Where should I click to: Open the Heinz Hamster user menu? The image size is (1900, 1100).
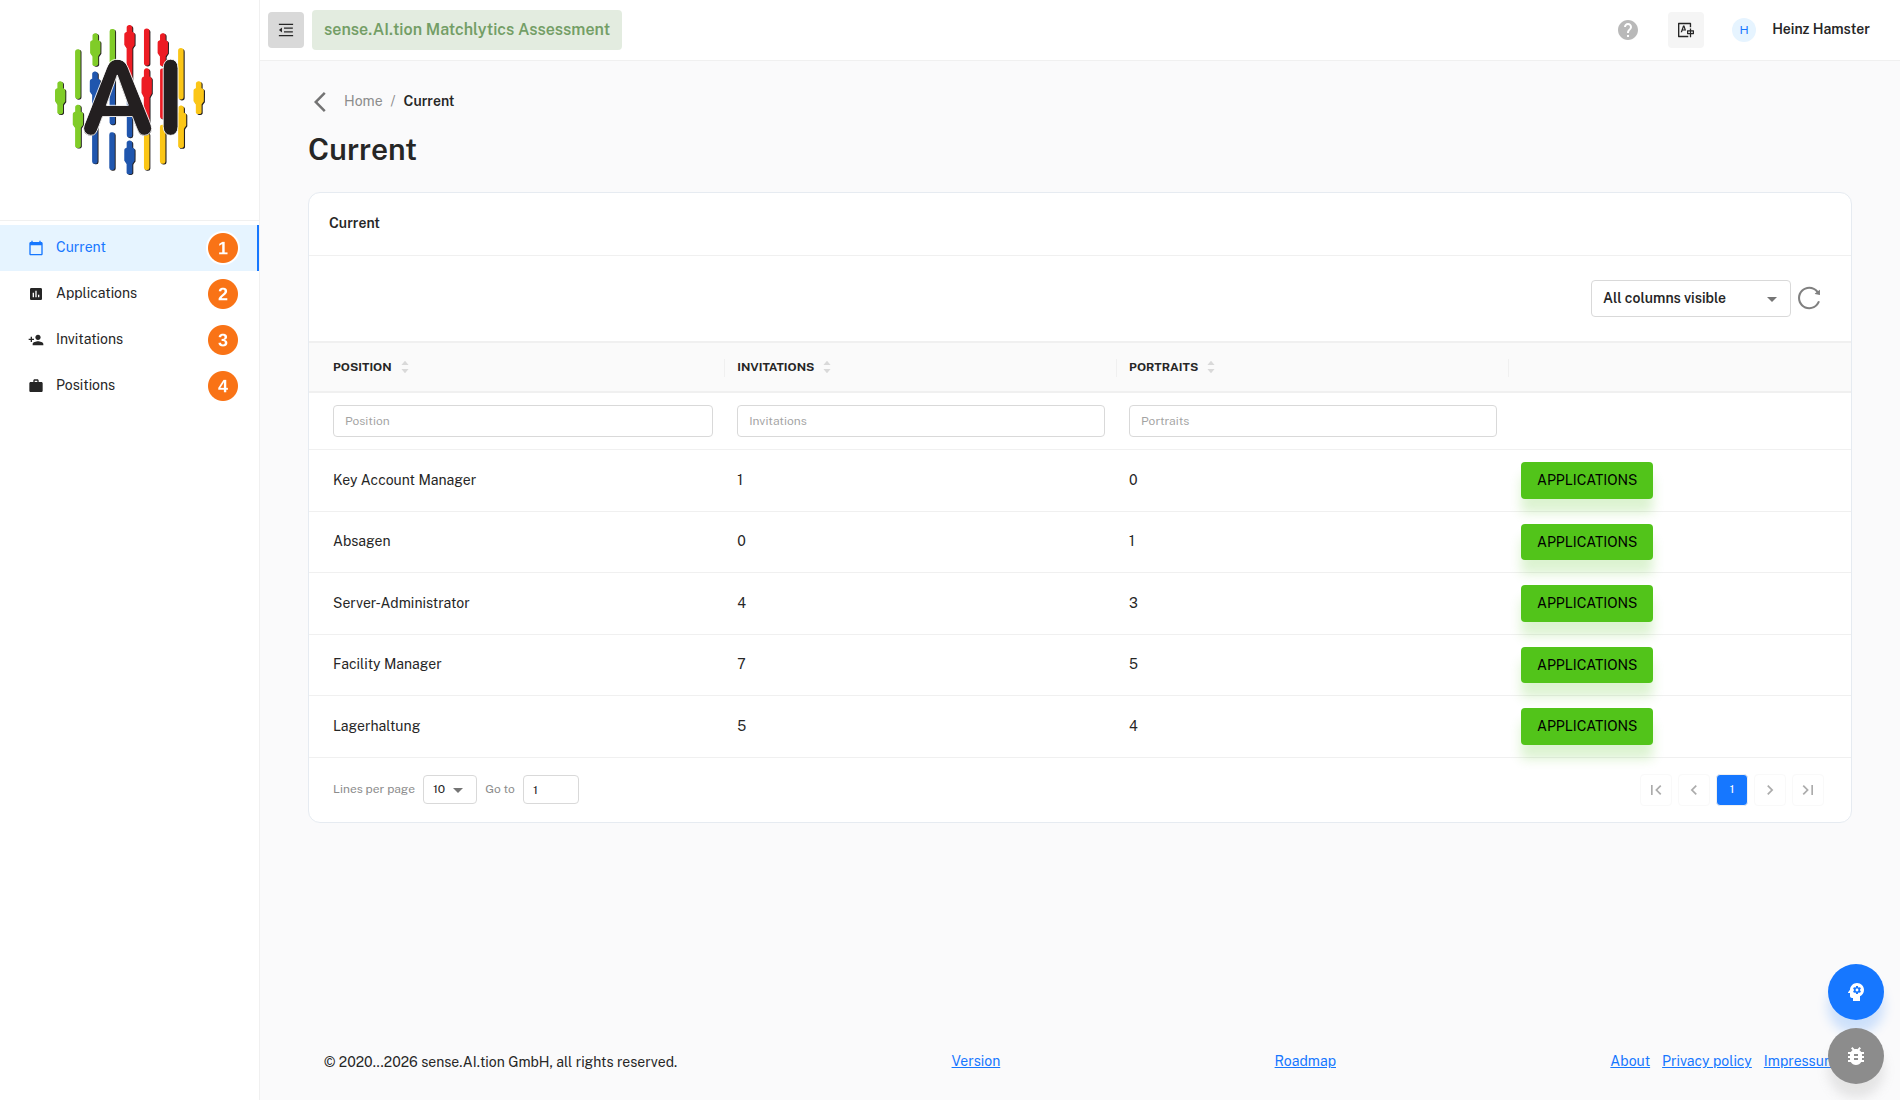1801,30
